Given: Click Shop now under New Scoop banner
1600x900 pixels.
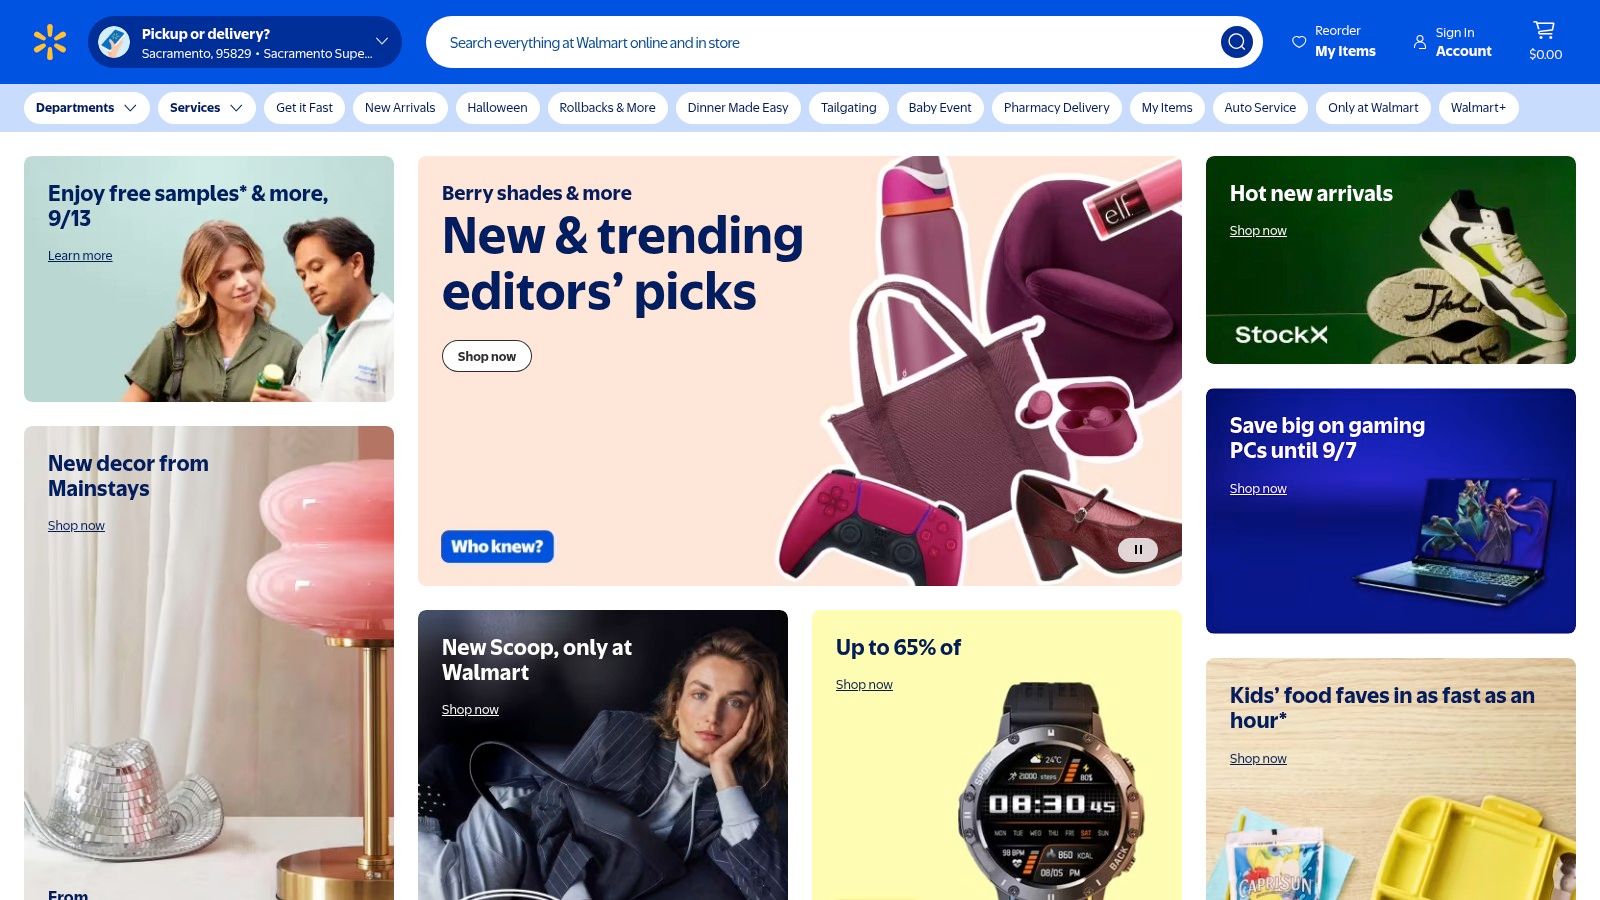Looking at the screenshot, I should pyautogui.click(x=470, y=710).
